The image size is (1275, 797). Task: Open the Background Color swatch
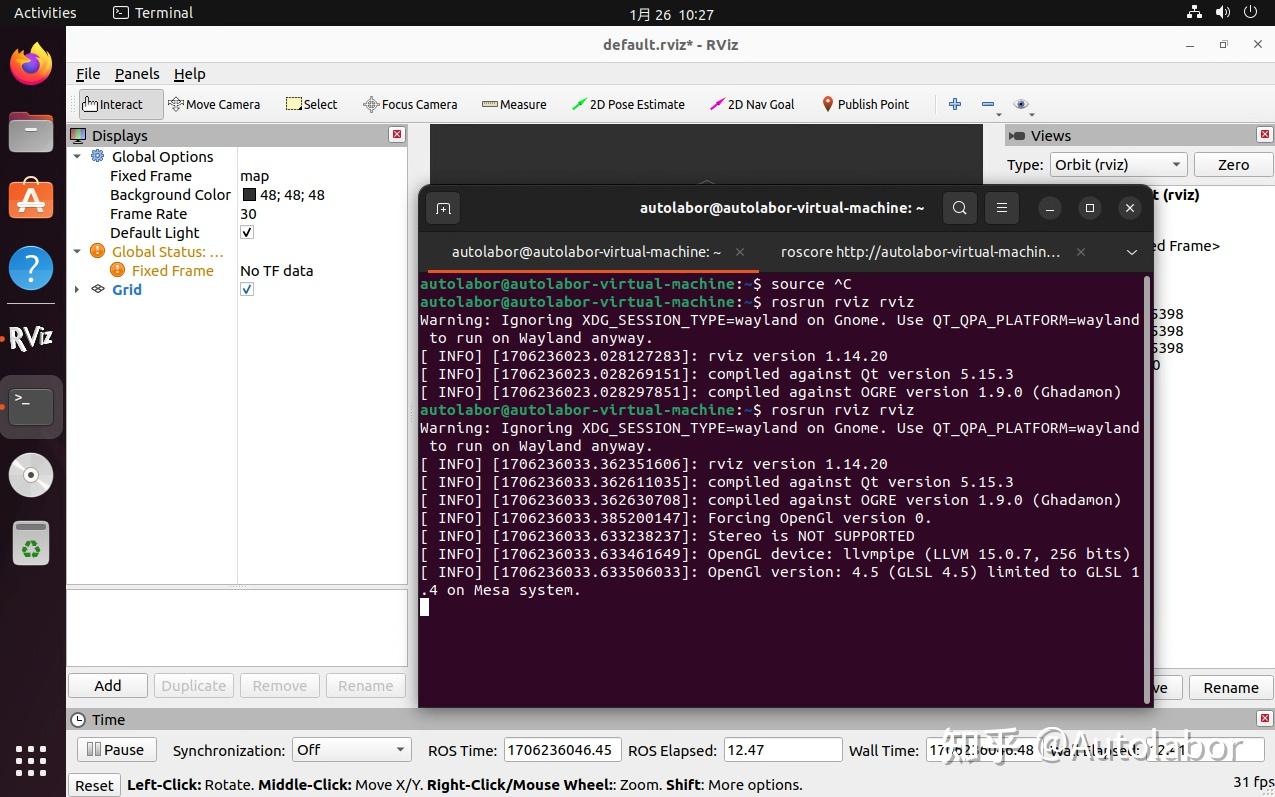coord(247,194)
